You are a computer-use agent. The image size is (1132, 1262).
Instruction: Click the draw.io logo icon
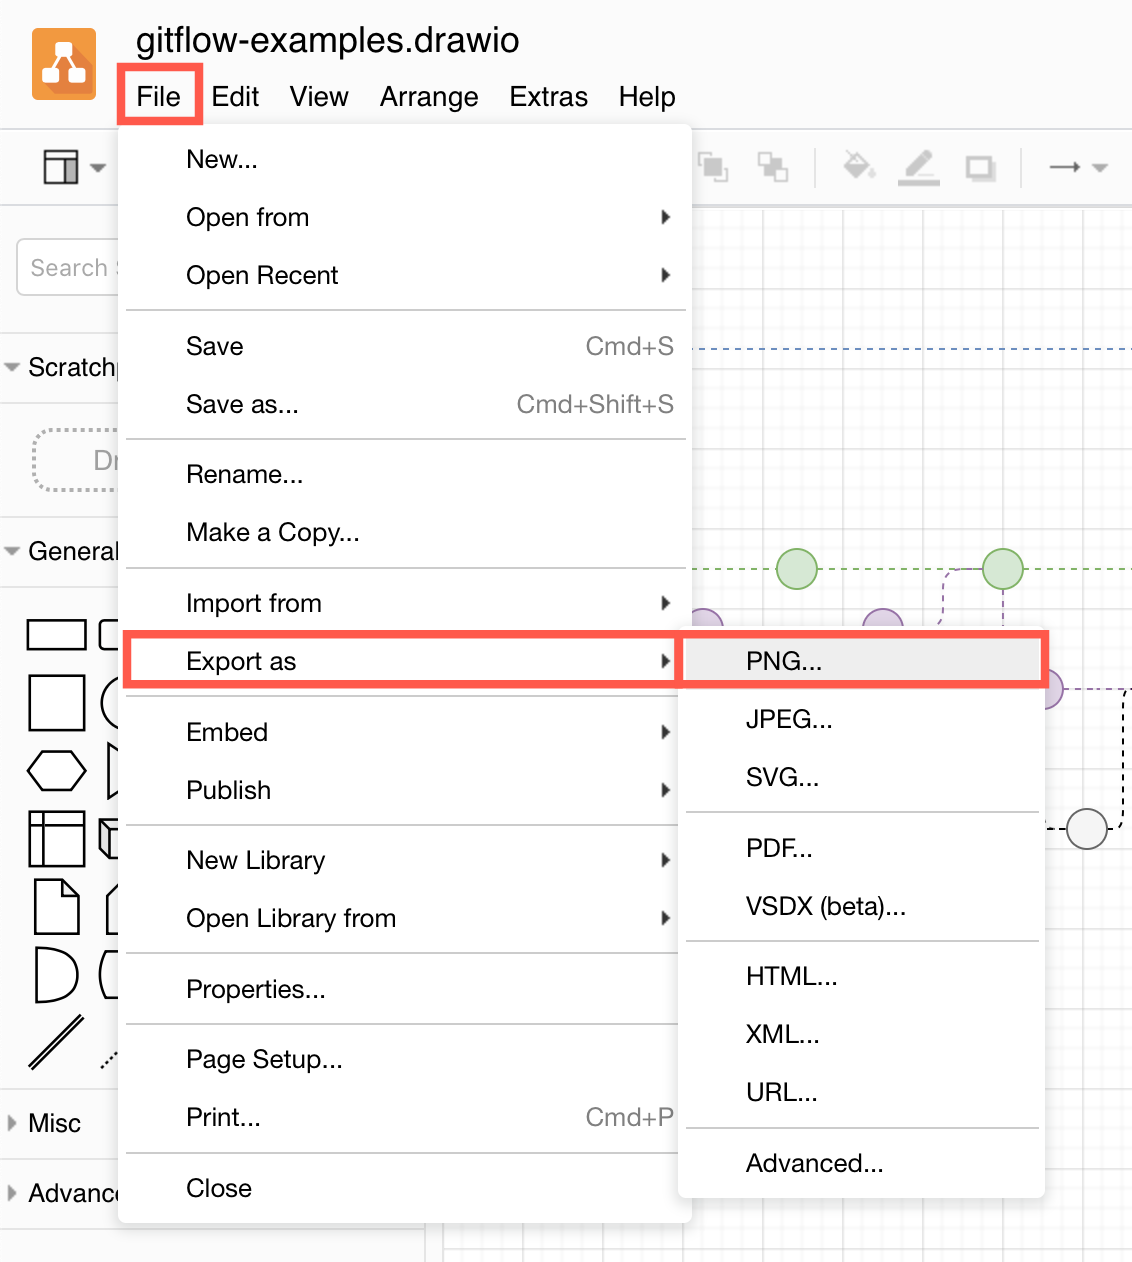(x=63, y=63)
